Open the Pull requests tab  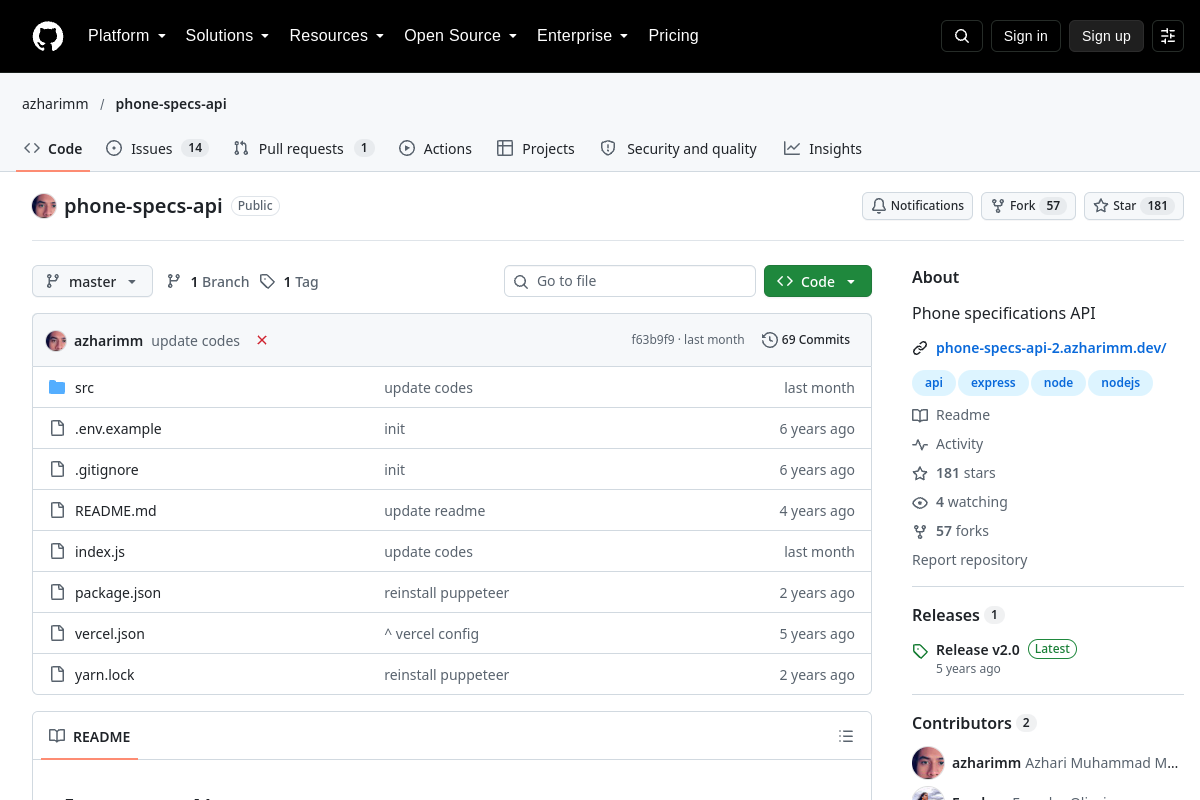[303, 149]
